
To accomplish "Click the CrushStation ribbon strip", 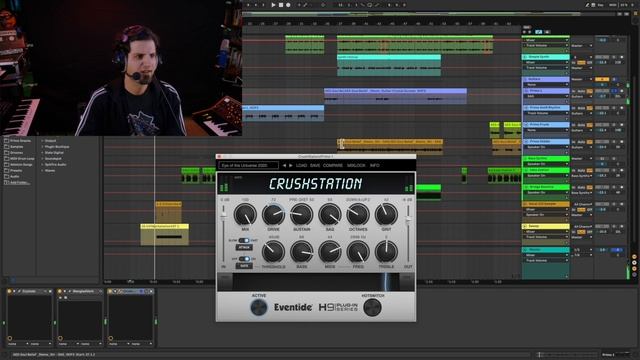I will pyautogui.click(x=316, y=282).
